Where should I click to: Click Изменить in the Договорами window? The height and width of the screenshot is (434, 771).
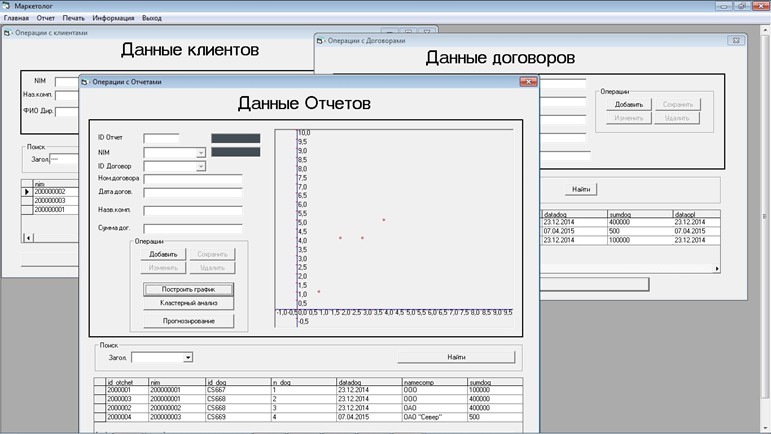click(x=629, y=118)
